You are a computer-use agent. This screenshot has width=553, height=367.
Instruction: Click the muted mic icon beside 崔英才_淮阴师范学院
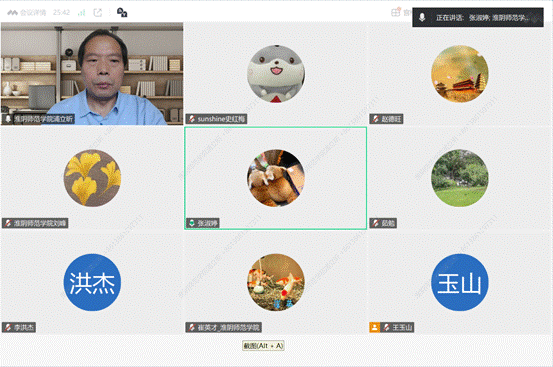(192, 328)
